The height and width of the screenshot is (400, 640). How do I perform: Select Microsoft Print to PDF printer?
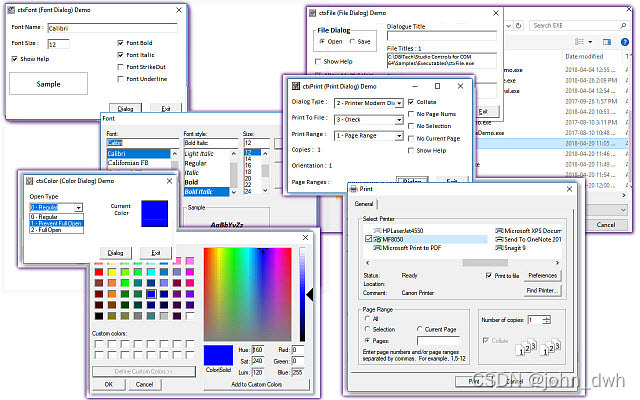pyautogui.click(x=407, y=248)
